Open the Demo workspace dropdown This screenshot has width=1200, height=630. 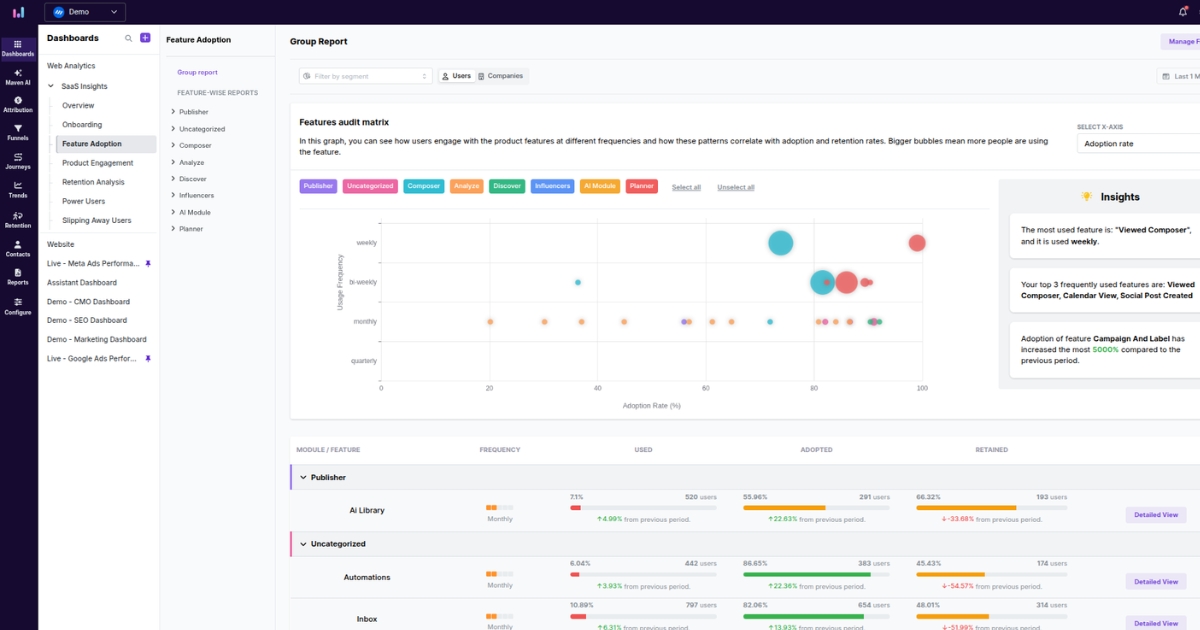click(x=85, y=11)
